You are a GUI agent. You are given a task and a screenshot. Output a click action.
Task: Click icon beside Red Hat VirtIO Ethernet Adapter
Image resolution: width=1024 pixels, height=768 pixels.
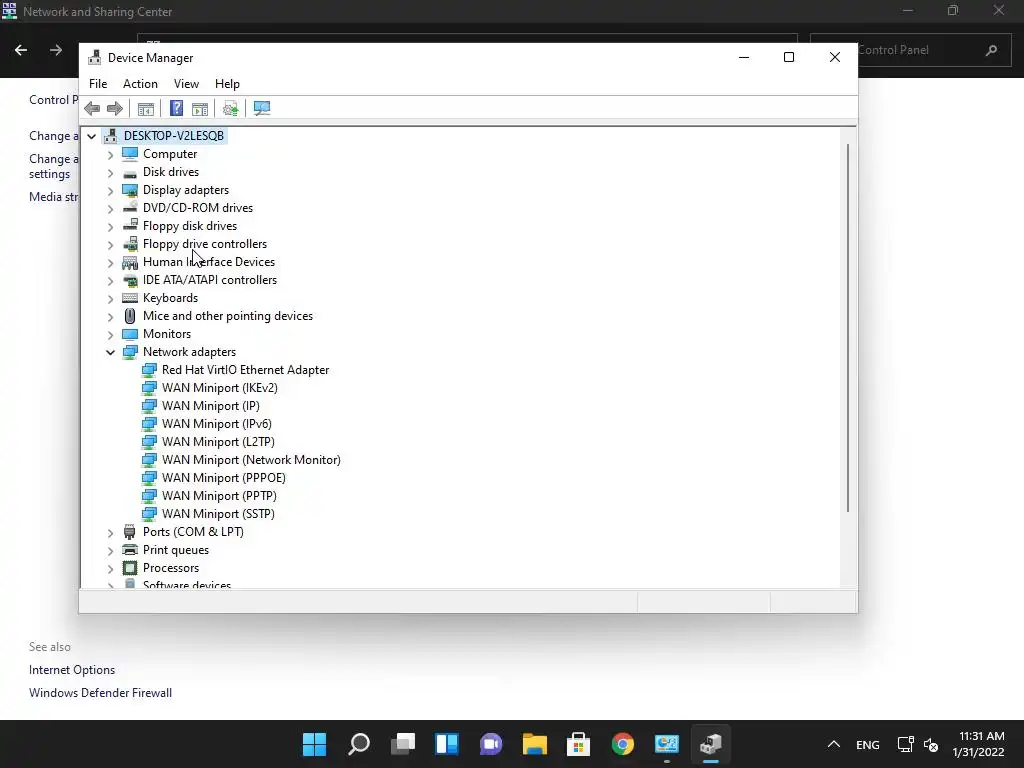click(x=150, y=370)
